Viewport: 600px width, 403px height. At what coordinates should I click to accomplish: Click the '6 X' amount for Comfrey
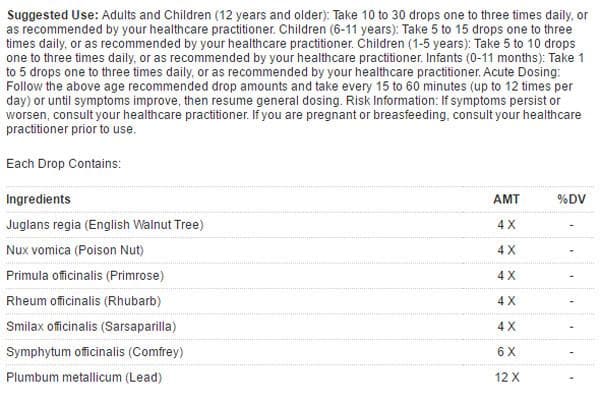click(x=506, y=352)
